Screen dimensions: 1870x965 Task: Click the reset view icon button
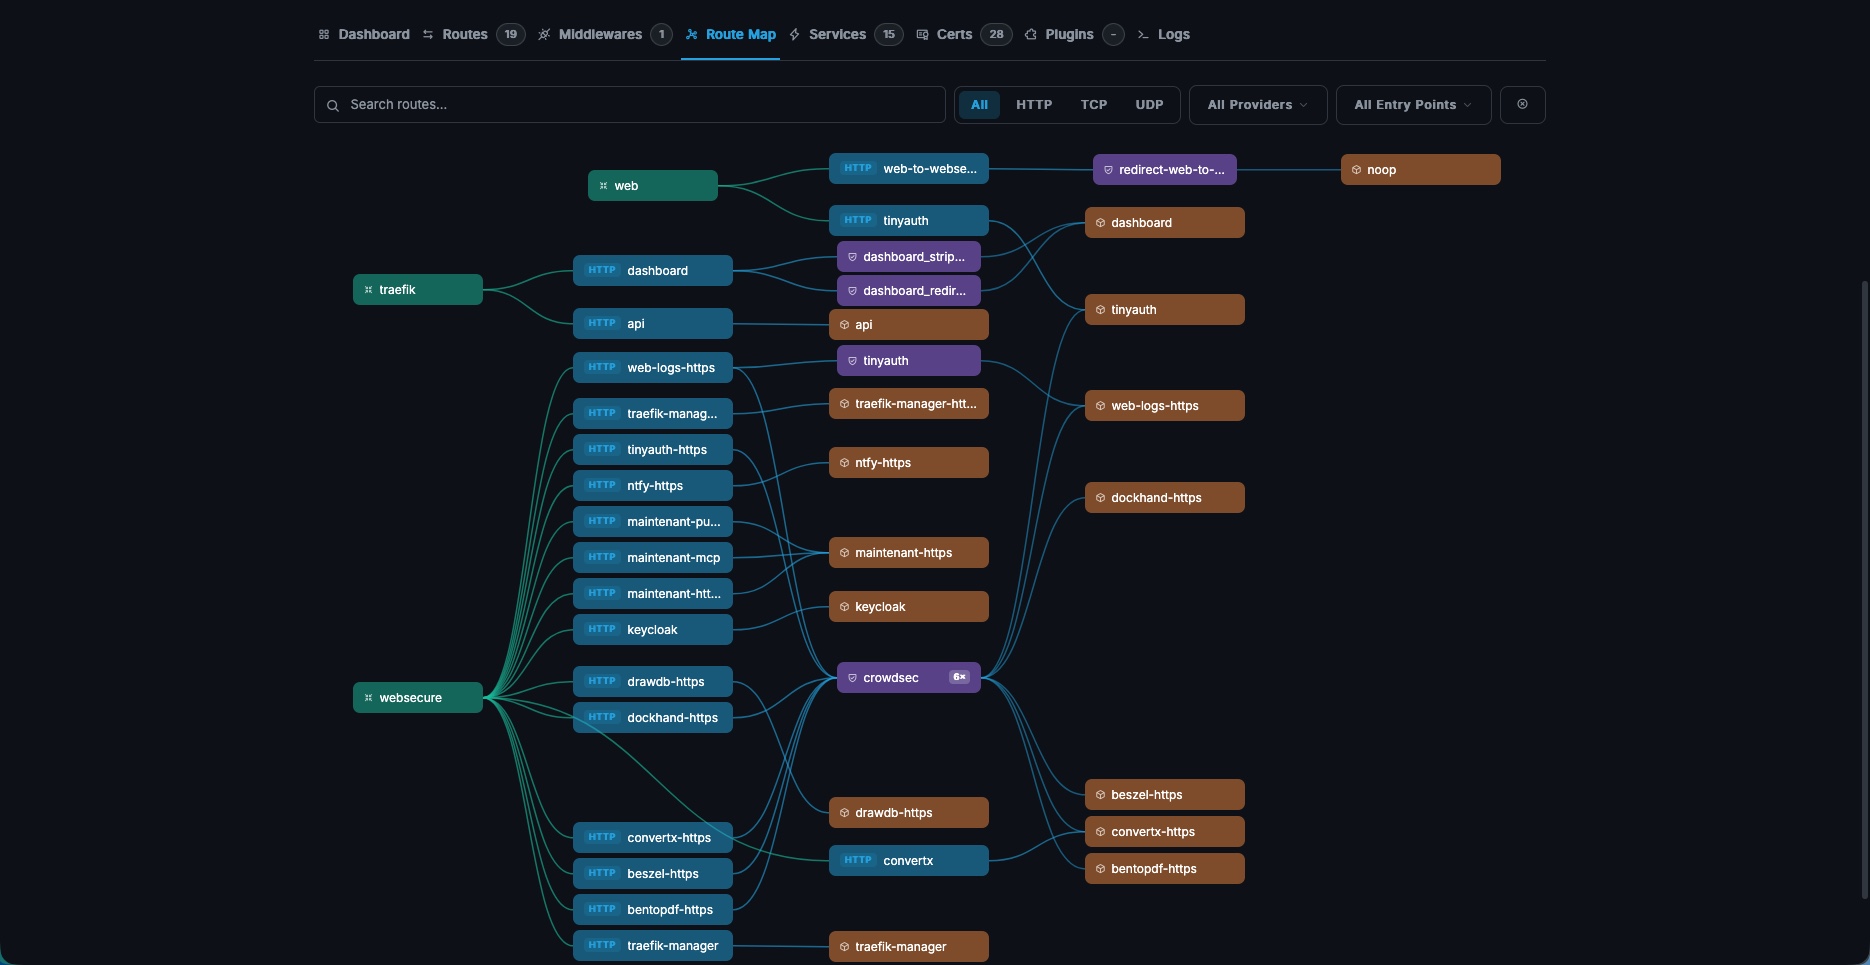[x=1522, y=104]
